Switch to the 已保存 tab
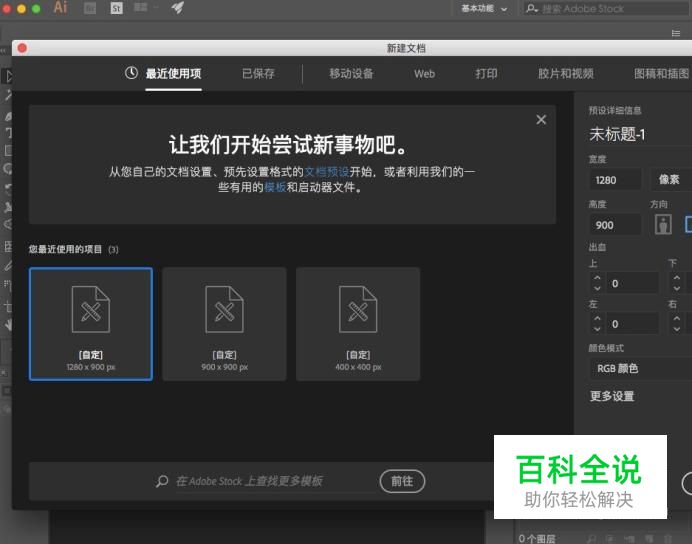The width and height of the screenshot is (692, 544). 258,73
